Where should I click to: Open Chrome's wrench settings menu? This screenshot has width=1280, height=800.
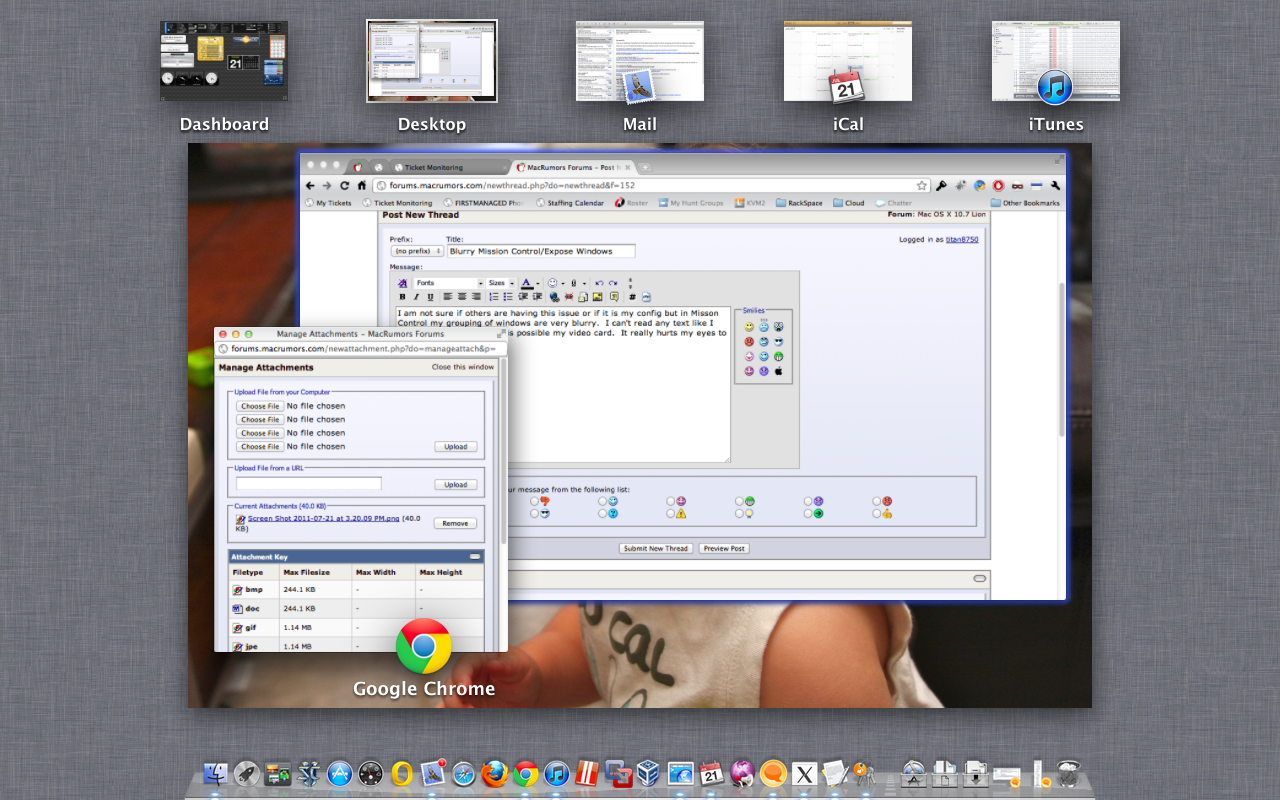pyautogui.click(x=1056, y=185)
